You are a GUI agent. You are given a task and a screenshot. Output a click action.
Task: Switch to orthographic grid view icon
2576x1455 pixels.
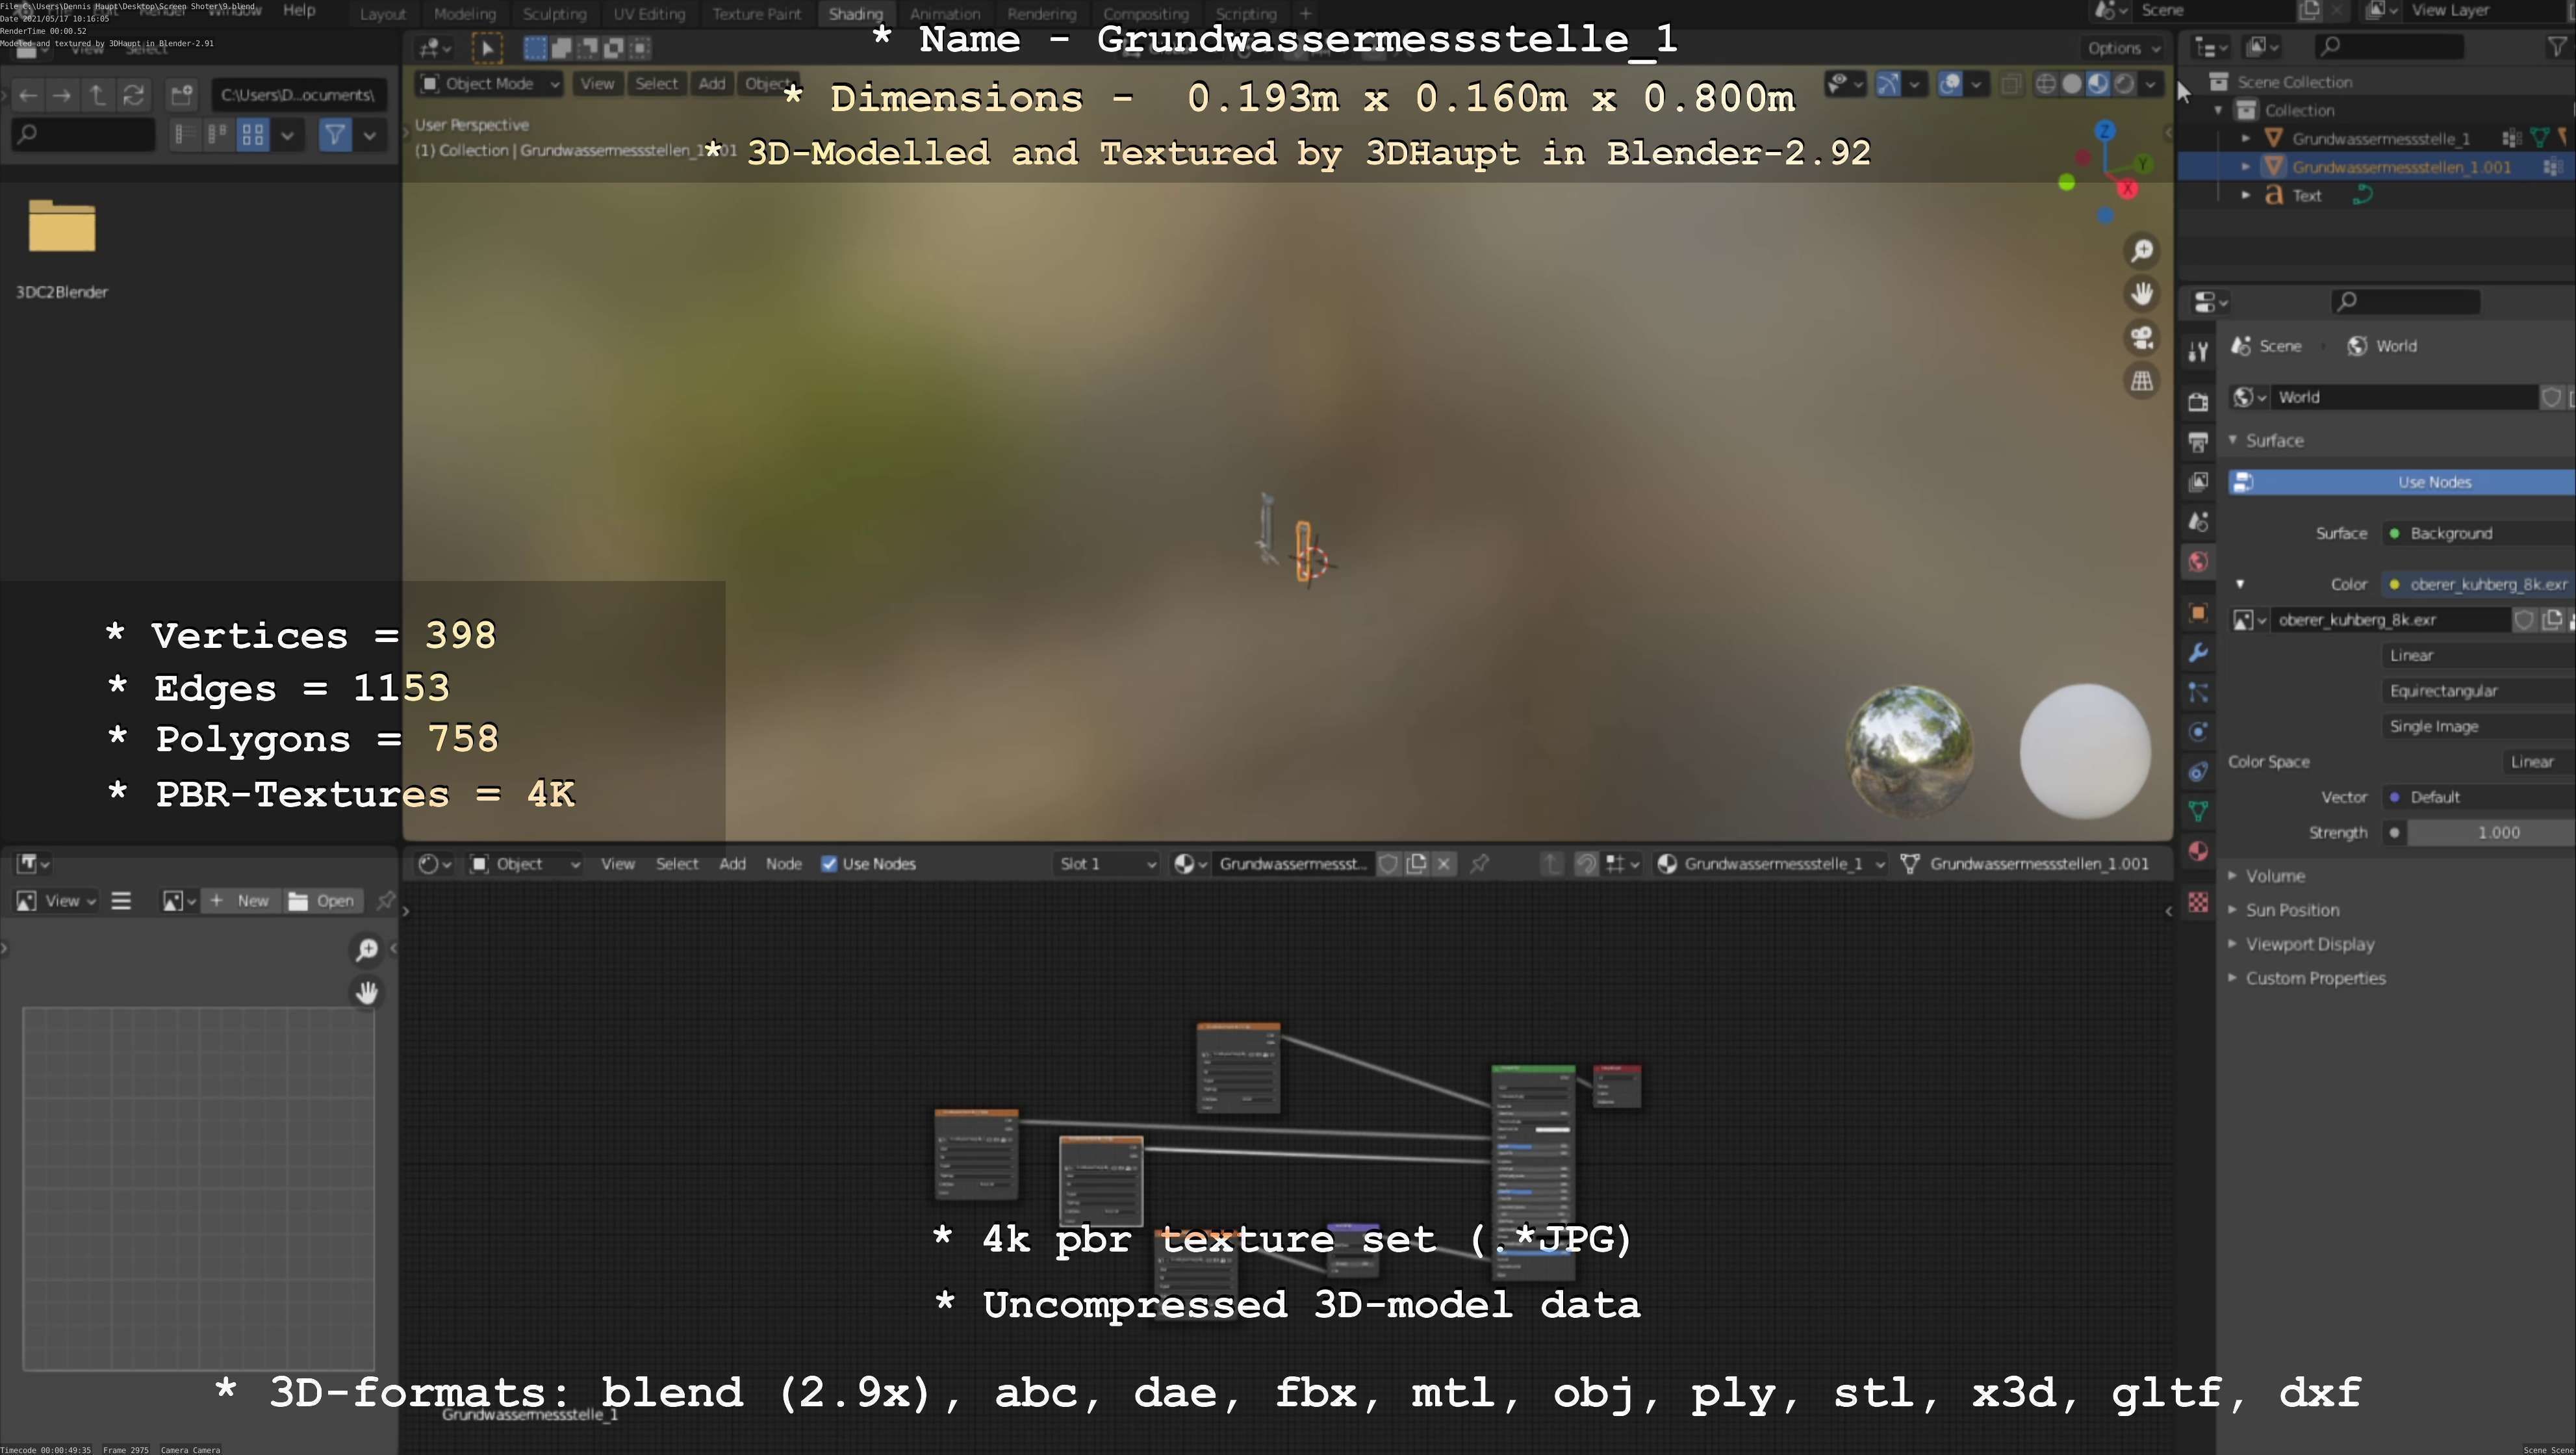coord(2141,381)
